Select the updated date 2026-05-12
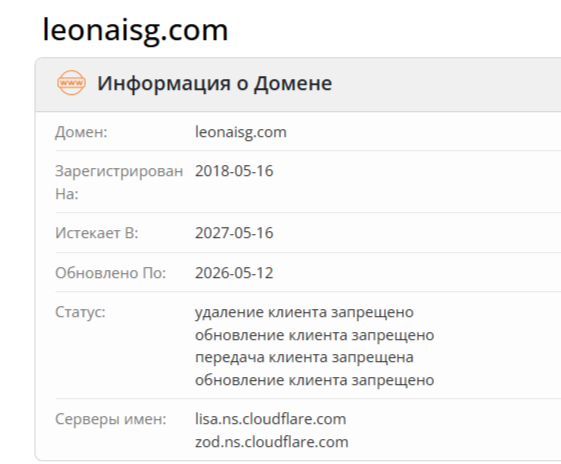 click(x=234, y=273)
